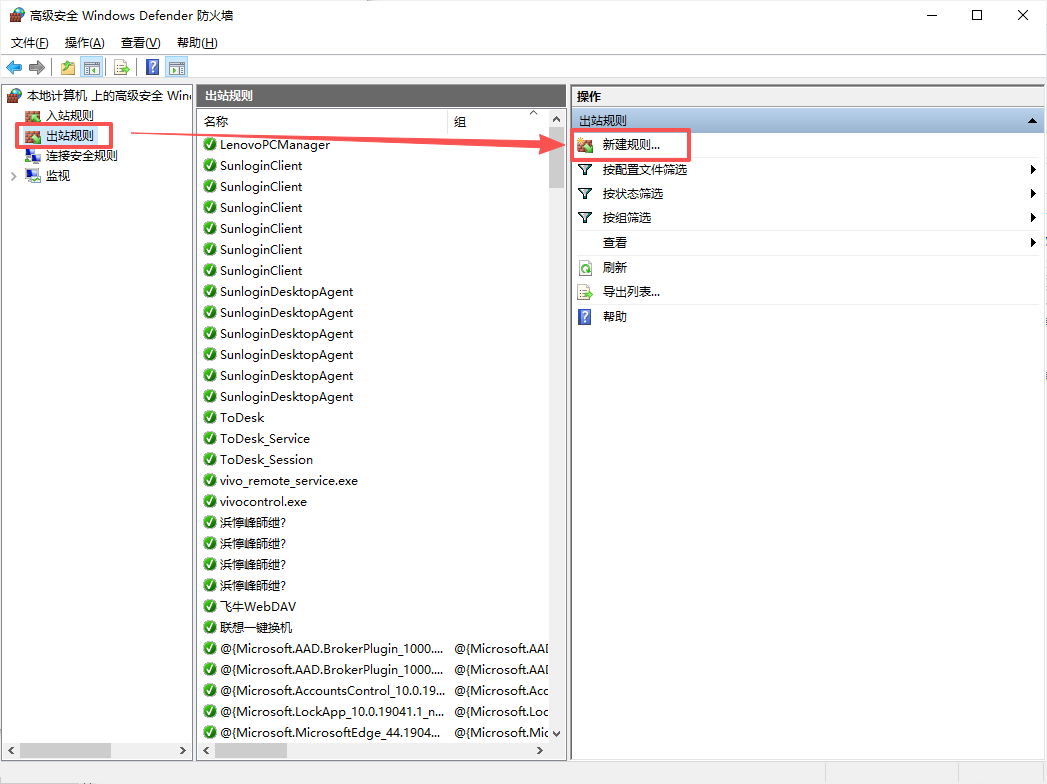Click the tree pane scroll left arrow
This screenshot has width=1047, height=784.
click(x=11, y=751)
